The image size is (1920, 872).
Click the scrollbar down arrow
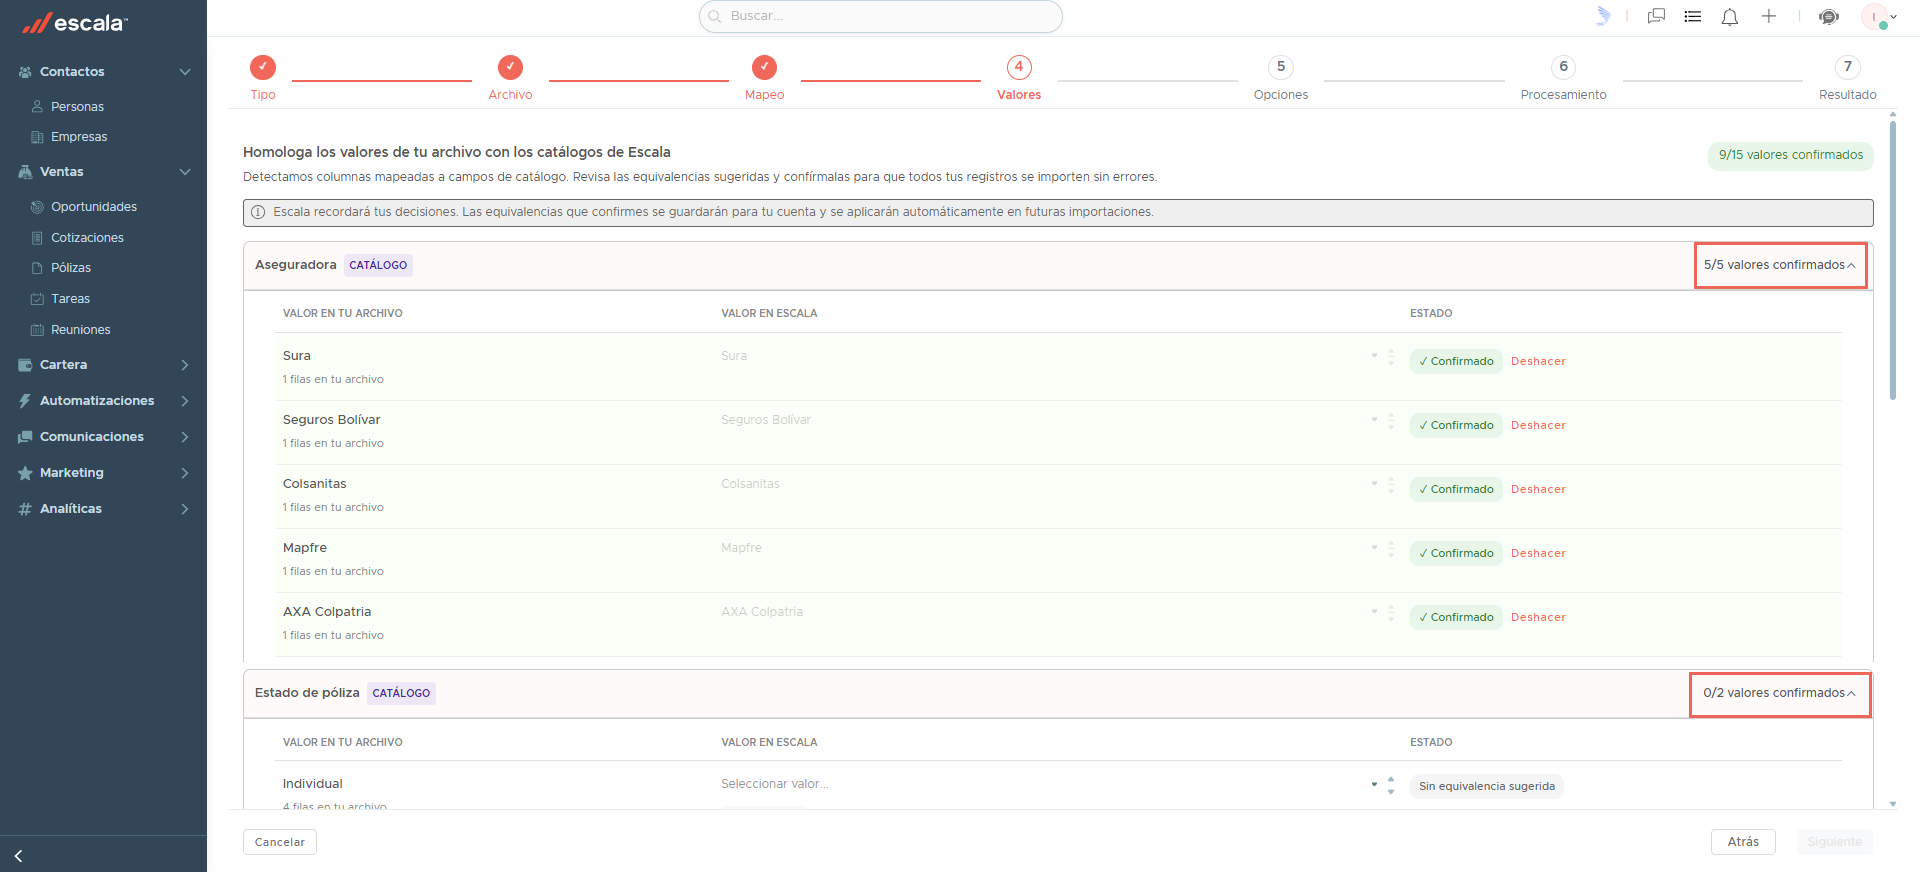[x=1893, y=804]
